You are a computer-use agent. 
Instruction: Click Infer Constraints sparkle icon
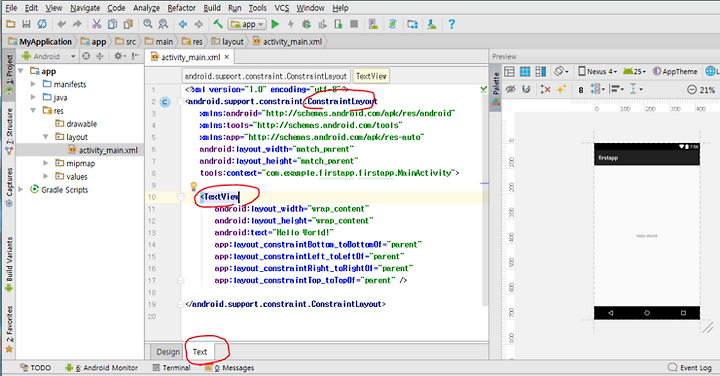coord(561,89)
